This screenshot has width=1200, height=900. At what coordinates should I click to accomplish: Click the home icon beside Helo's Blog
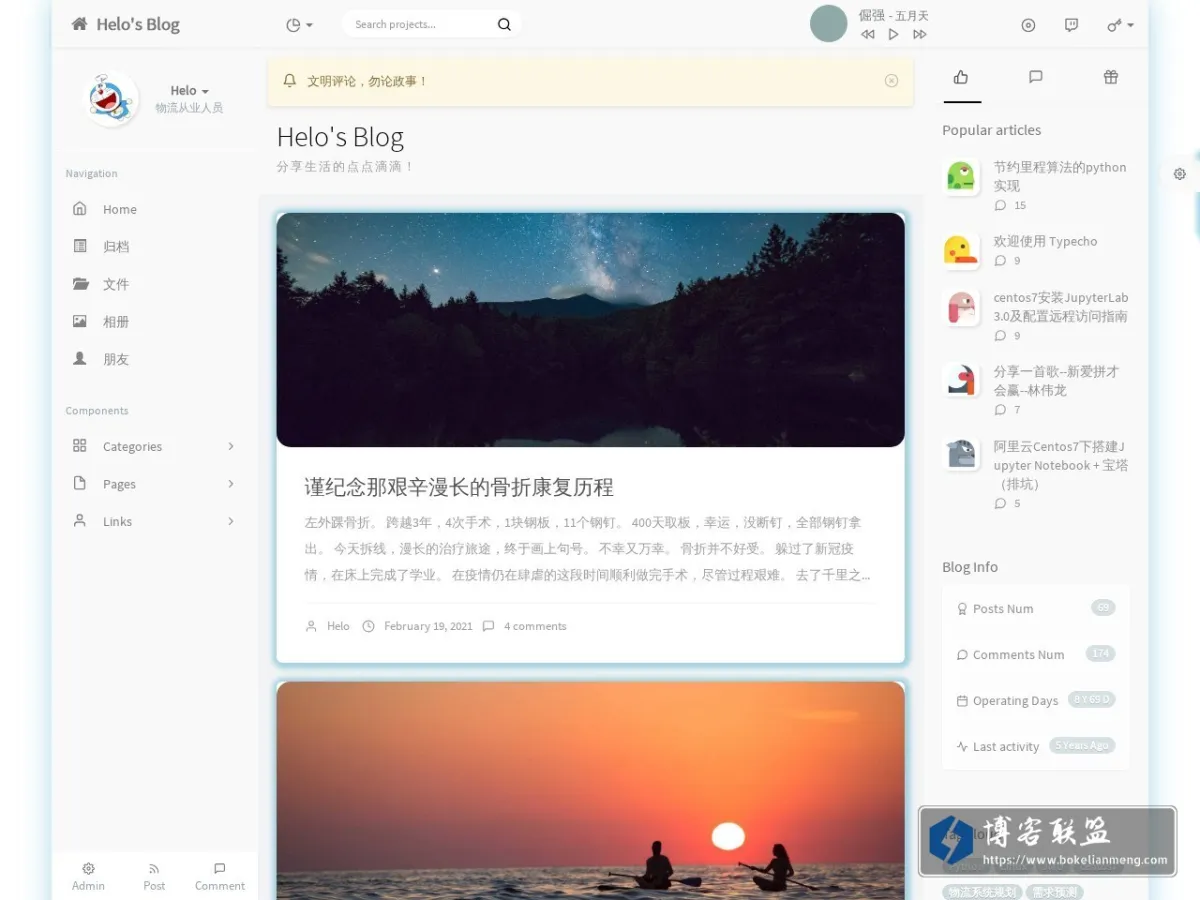(x=79, y=24)
